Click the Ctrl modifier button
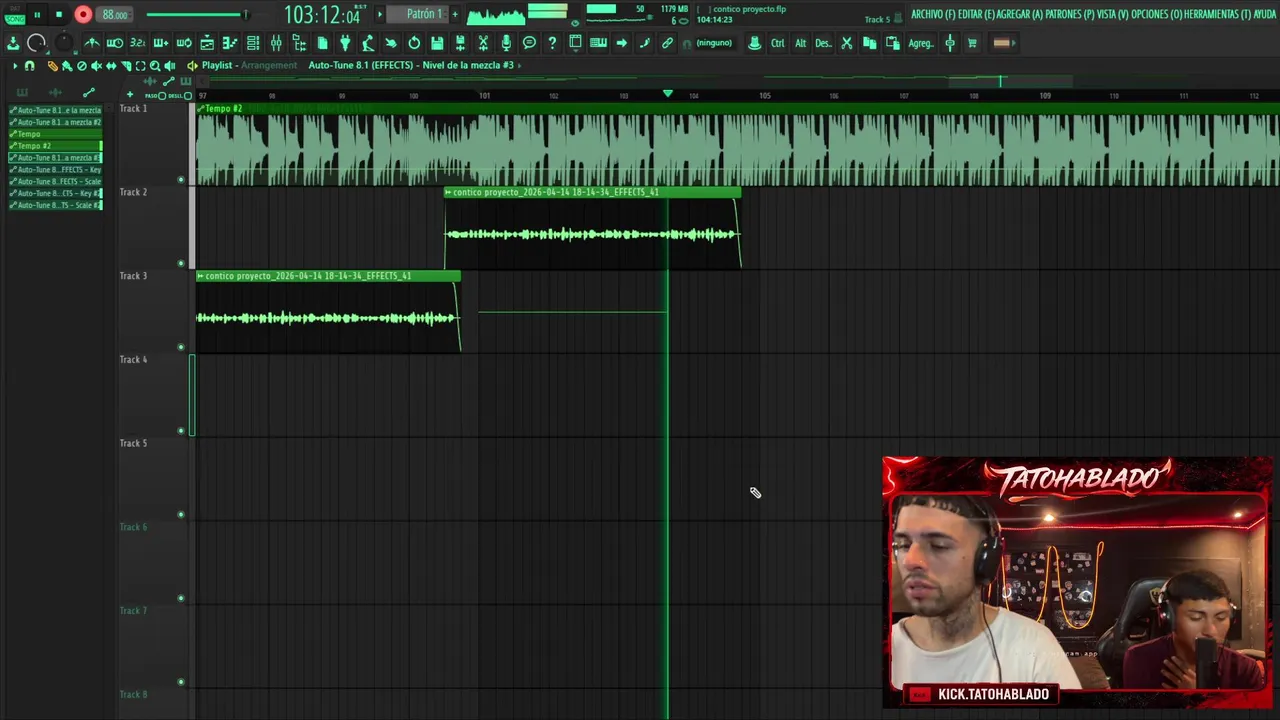The height and width of the screenshot is (720, 1280). (x=777, y=43)
